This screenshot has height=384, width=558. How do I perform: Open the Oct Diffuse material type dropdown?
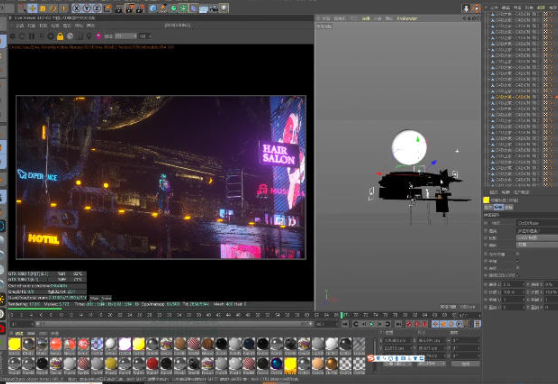pyautogui.click(x=537, y=223)
